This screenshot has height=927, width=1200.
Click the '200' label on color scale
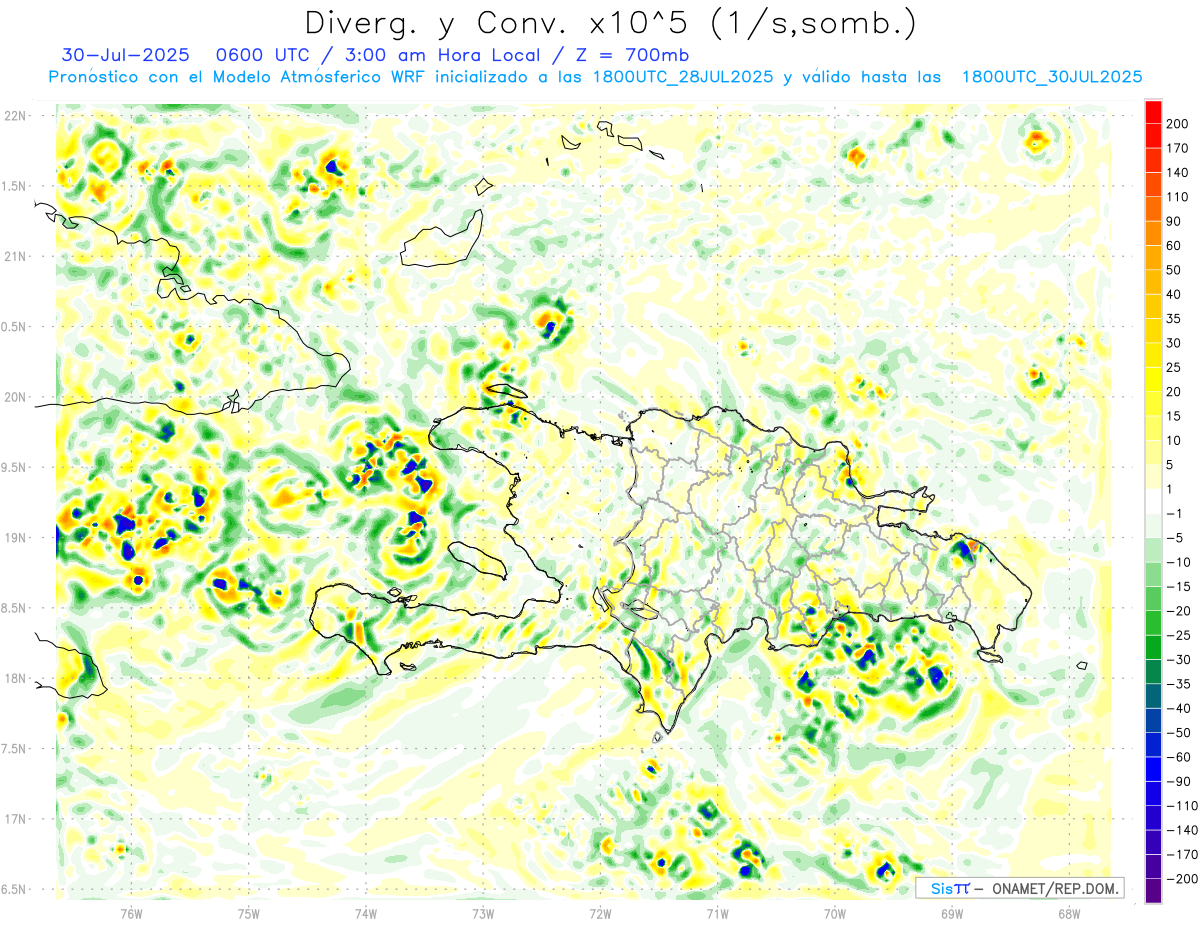pyautogui.click(x=1180, y=123)
